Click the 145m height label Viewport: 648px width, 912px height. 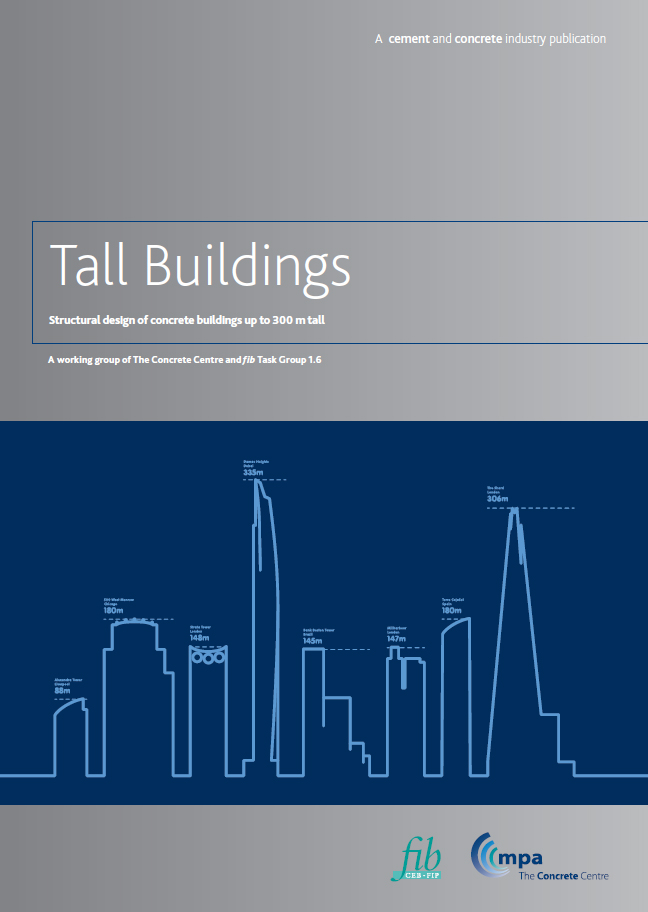pos(312,640)
